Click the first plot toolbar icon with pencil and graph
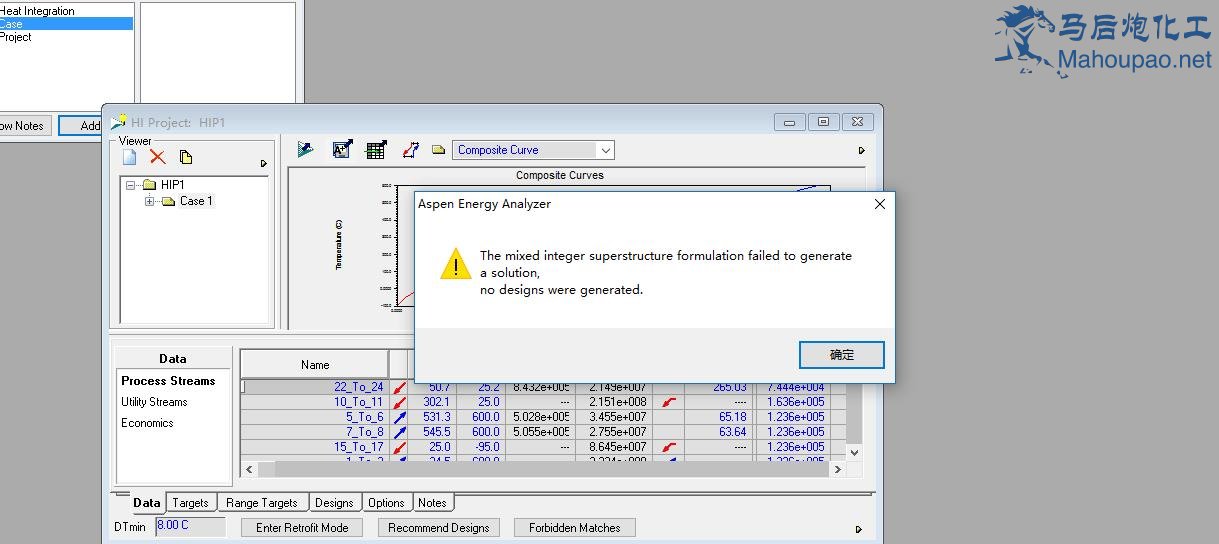 (307, 150)
